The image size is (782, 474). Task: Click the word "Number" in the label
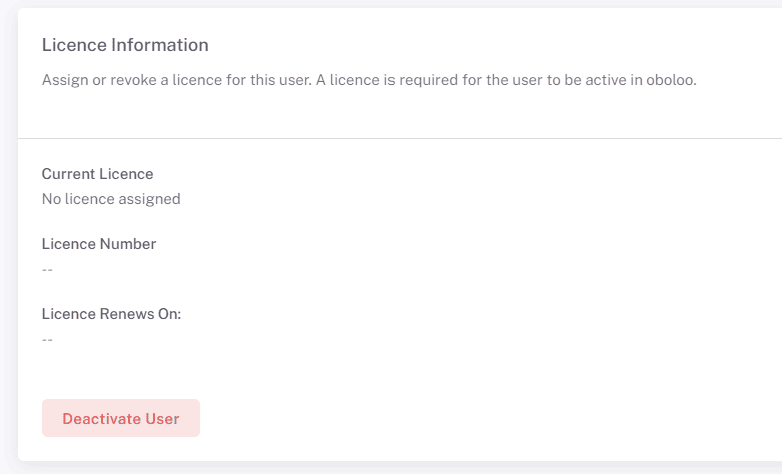point(127,244)
